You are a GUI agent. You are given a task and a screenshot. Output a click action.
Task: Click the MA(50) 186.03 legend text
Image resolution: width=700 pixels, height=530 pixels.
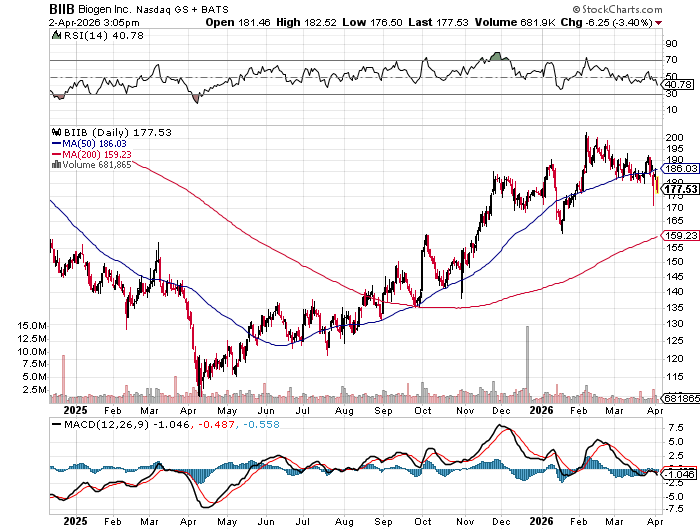click(x=94, y=144)
